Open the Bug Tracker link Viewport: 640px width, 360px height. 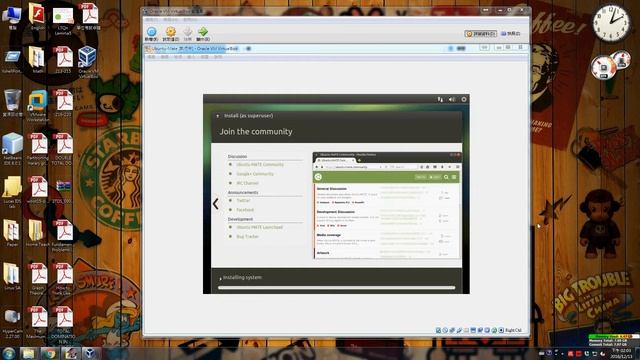pos(247,237)
